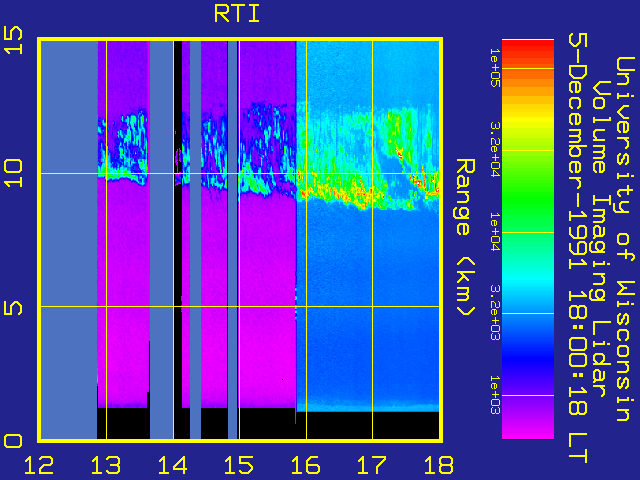Click the x-axis time label 15
This screenshot has width=640, height=480.
click(239, 465)
